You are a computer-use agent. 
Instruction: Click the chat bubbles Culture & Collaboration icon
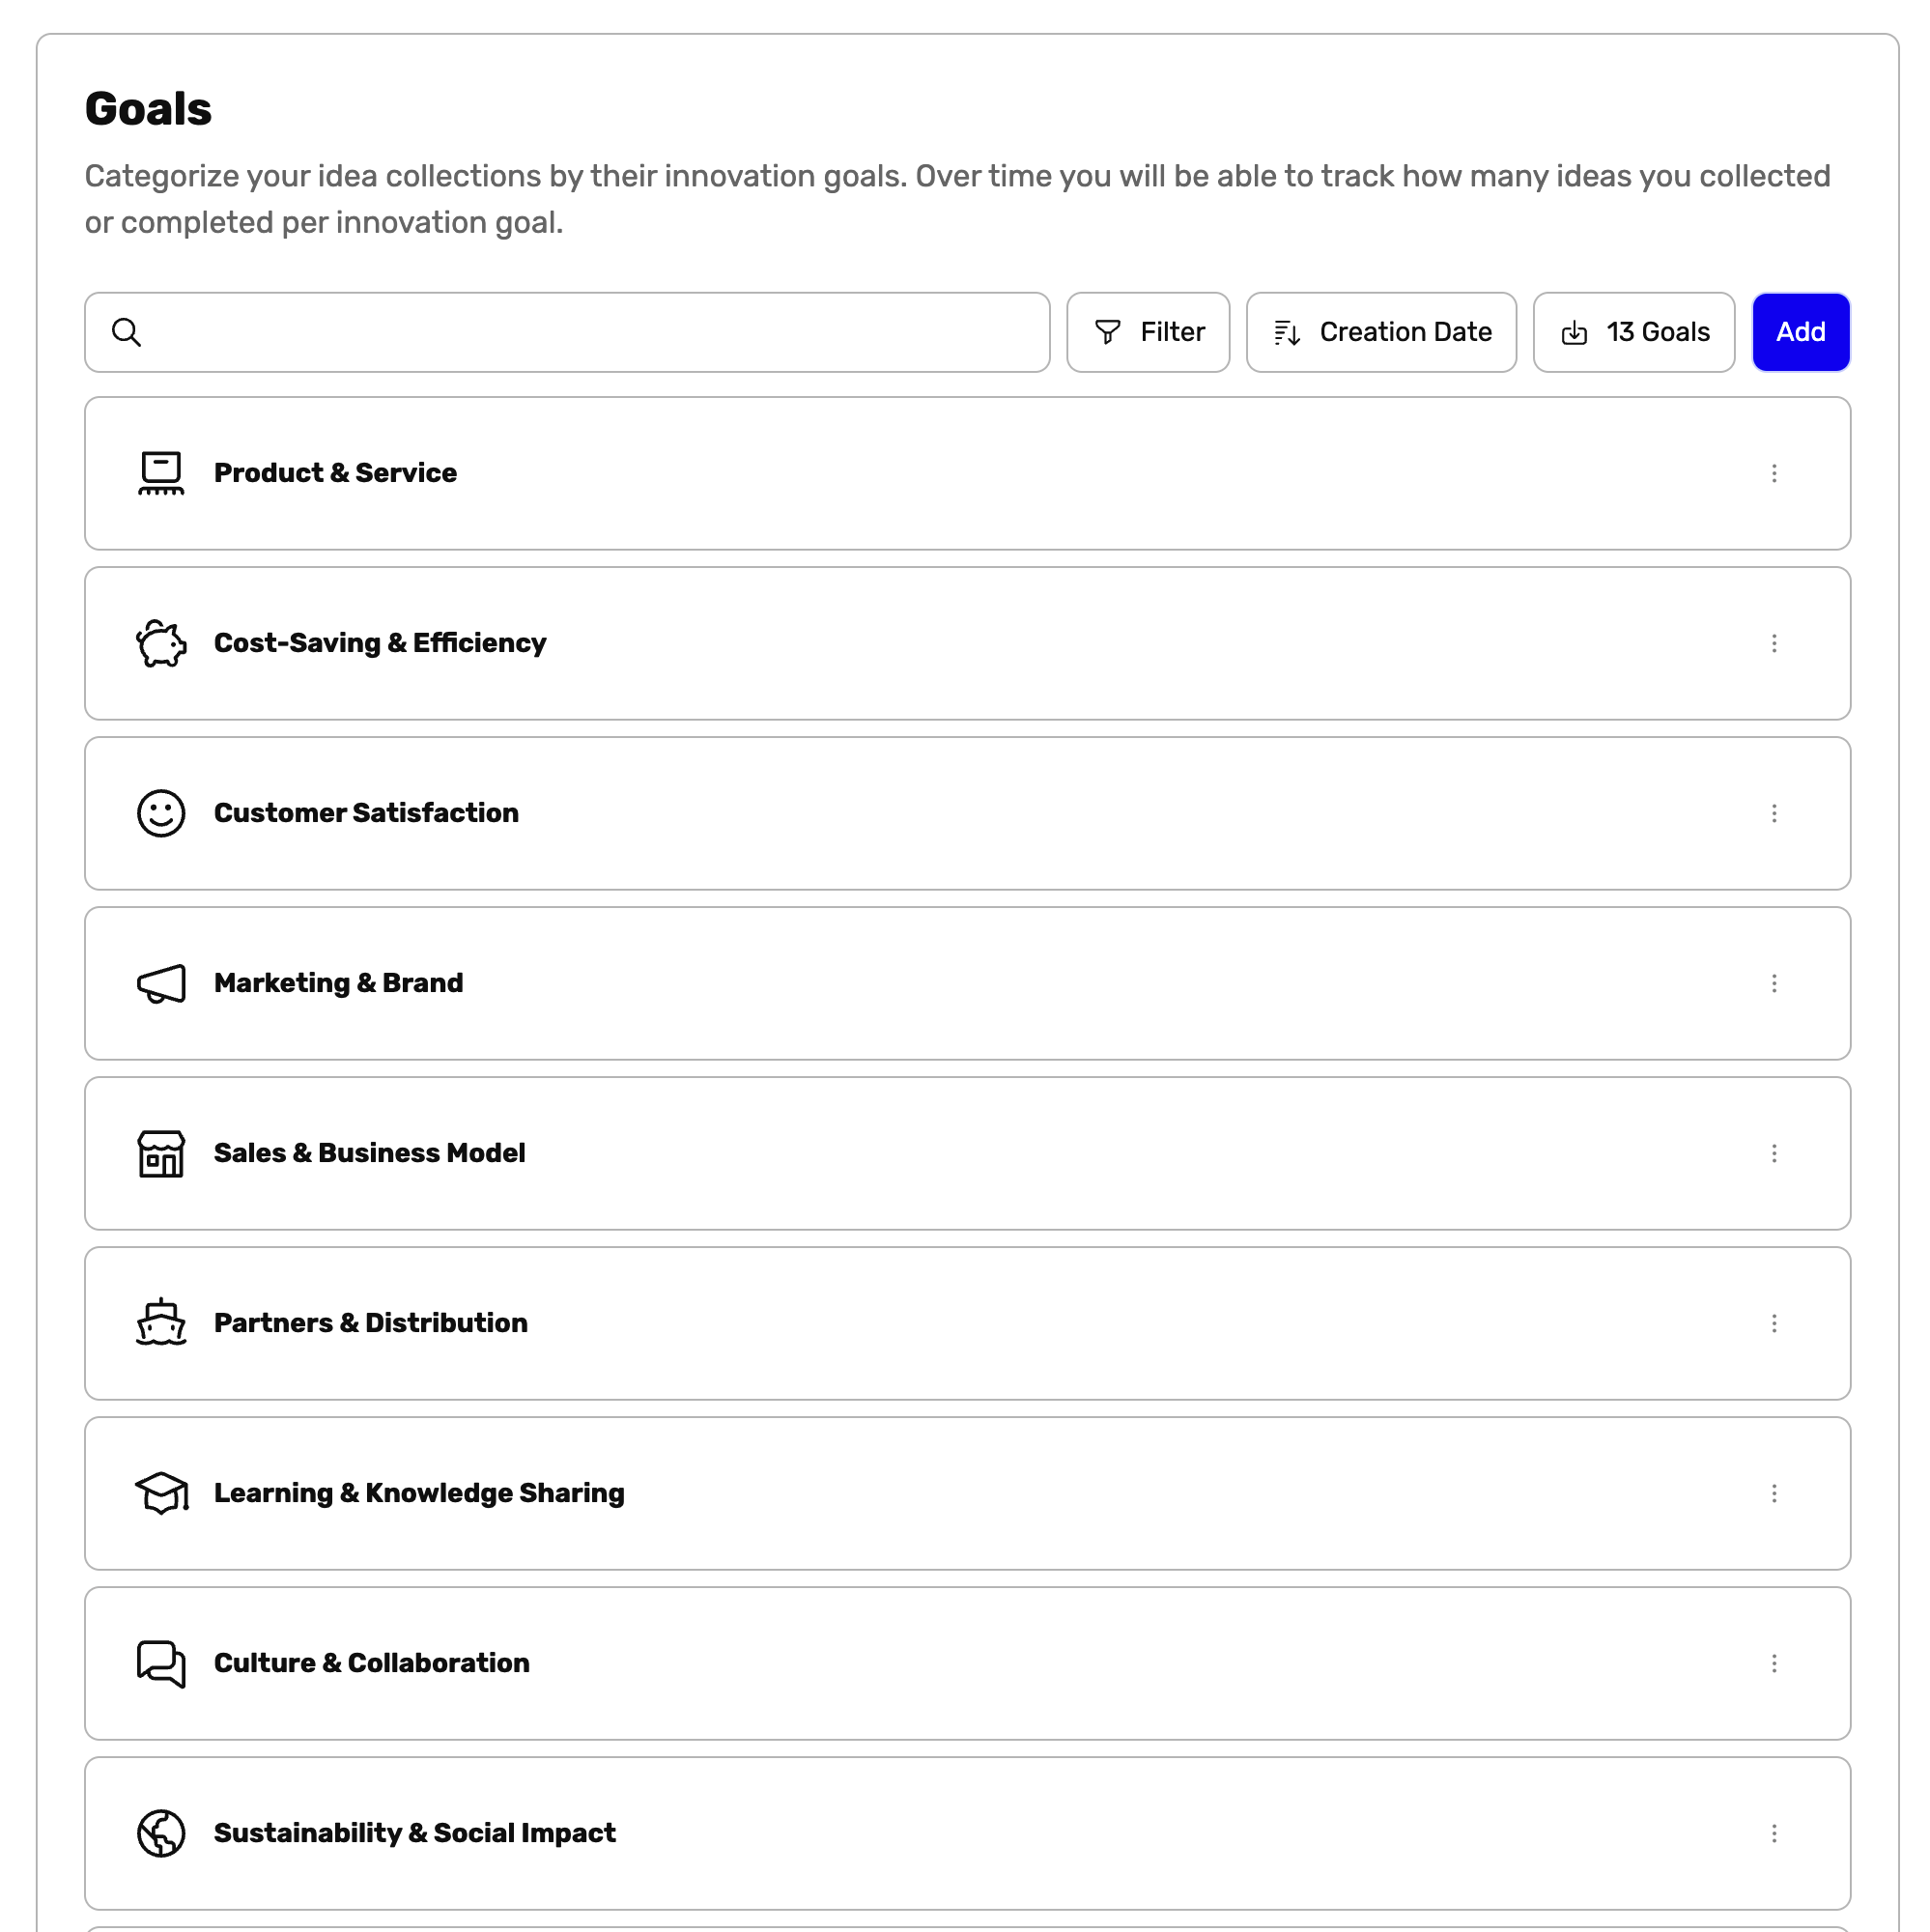click(161, 1663)
